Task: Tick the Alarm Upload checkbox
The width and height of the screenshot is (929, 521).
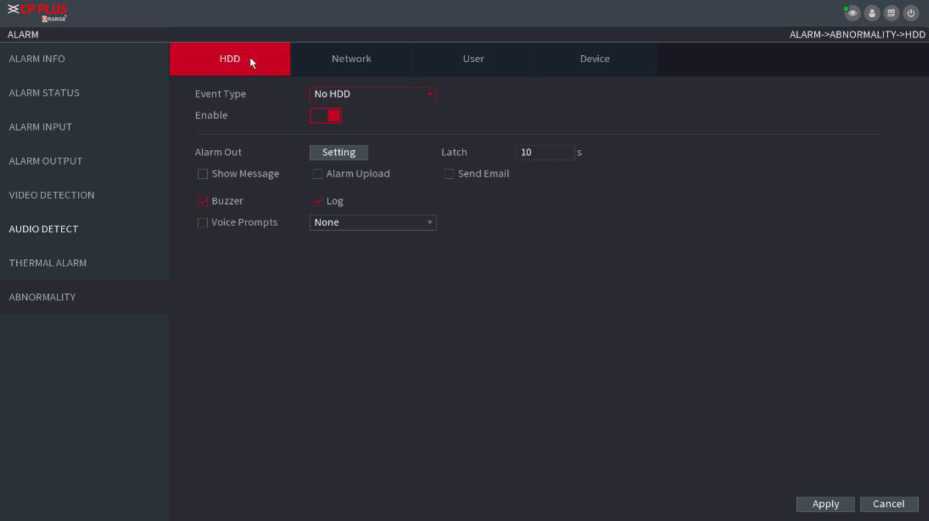Action: pyautogui.click(x=318, y=174)
